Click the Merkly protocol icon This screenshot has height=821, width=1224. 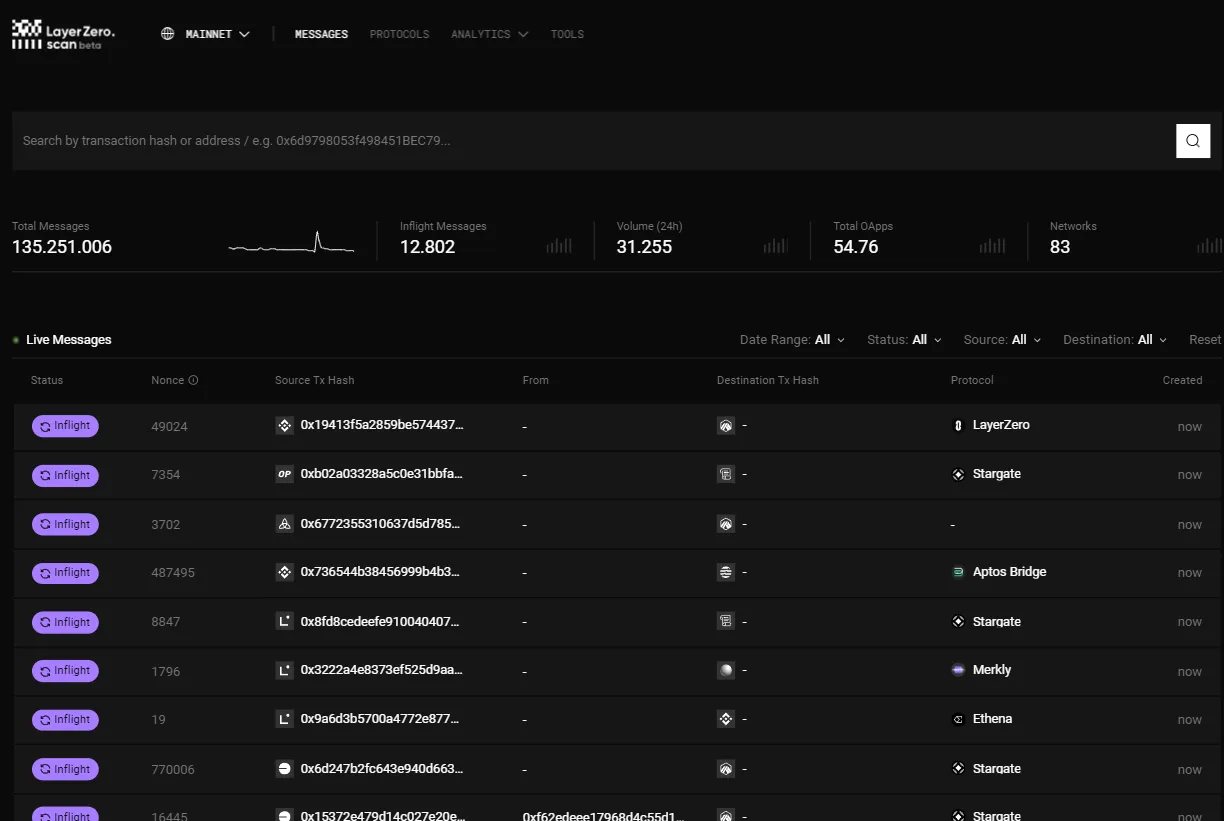959,670
